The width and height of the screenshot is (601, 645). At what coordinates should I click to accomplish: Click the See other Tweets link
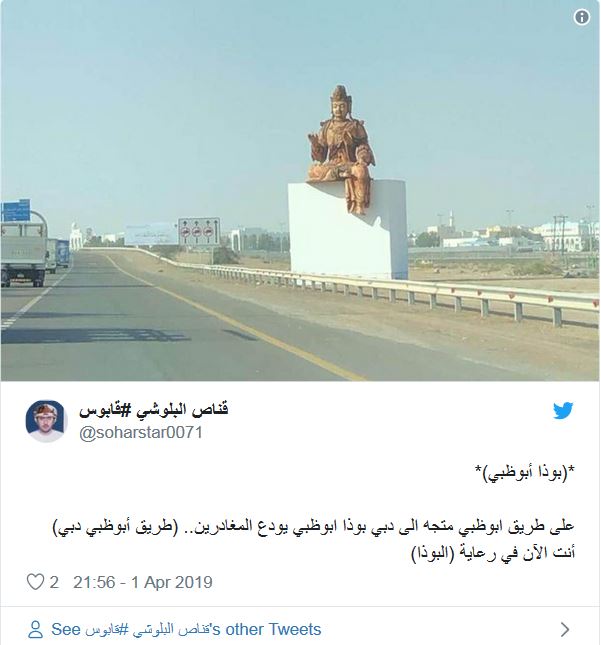point(186,629)
